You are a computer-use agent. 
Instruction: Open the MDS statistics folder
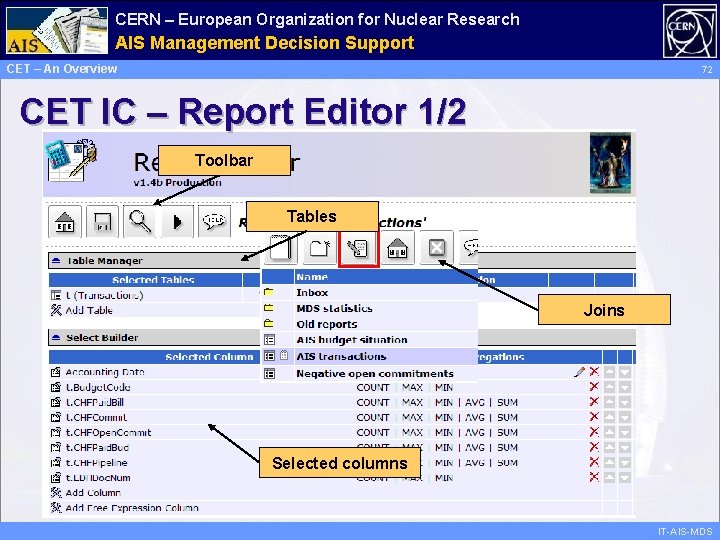(x=334, y=308)
